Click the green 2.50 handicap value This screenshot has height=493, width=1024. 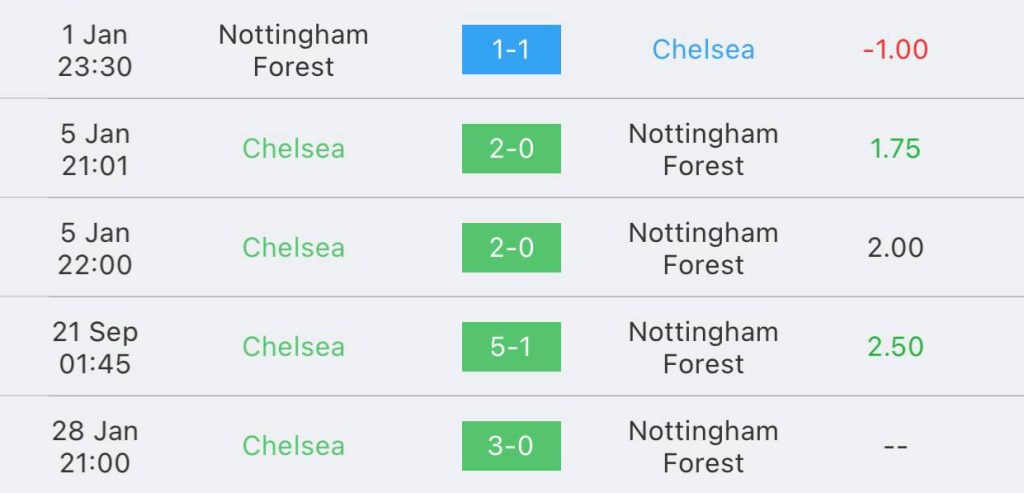[x=895, y=347]
